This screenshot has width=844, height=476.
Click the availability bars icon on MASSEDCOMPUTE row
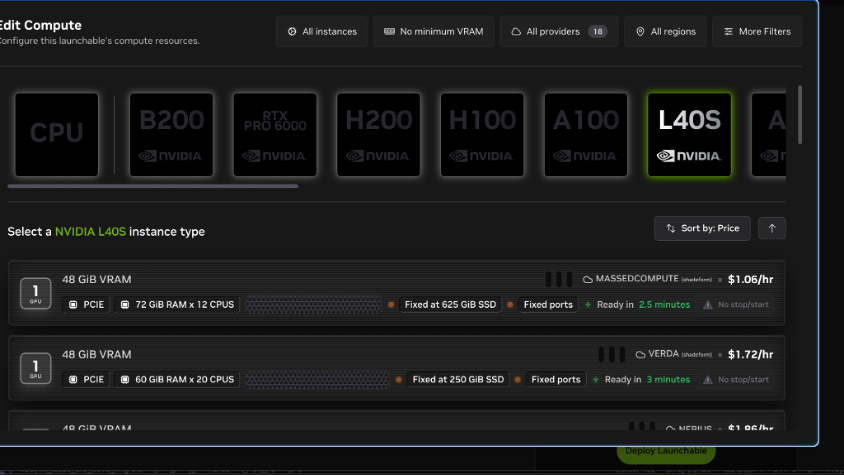559,279
